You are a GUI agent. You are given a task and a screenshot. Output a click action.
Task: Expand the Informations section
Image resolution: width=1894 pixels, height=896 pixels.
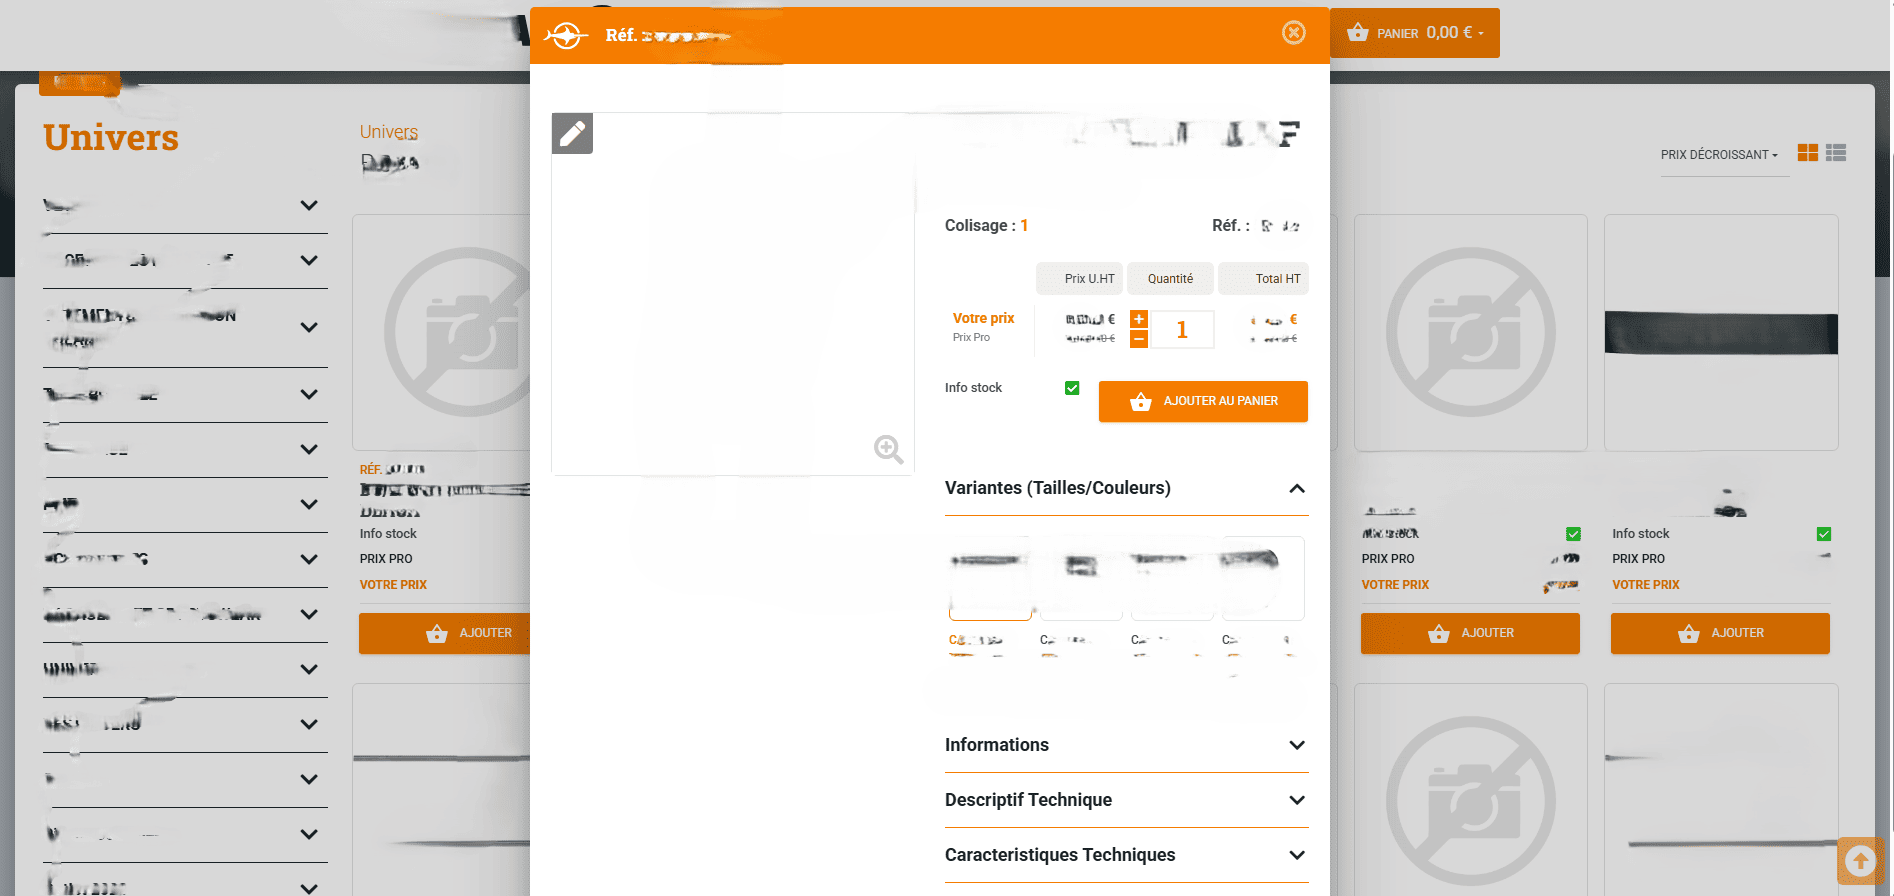pos(1296,745)
